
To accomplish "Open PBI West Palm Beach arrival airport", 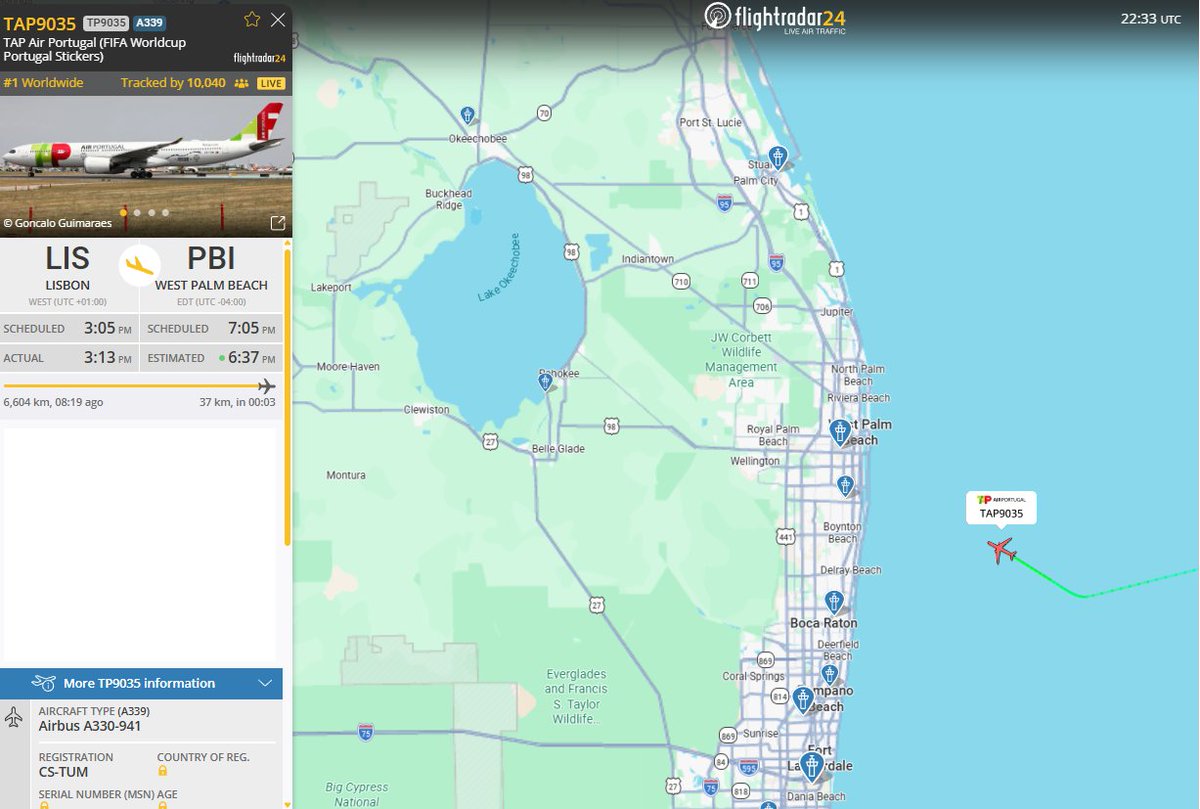I will click(x=211, y=272).
